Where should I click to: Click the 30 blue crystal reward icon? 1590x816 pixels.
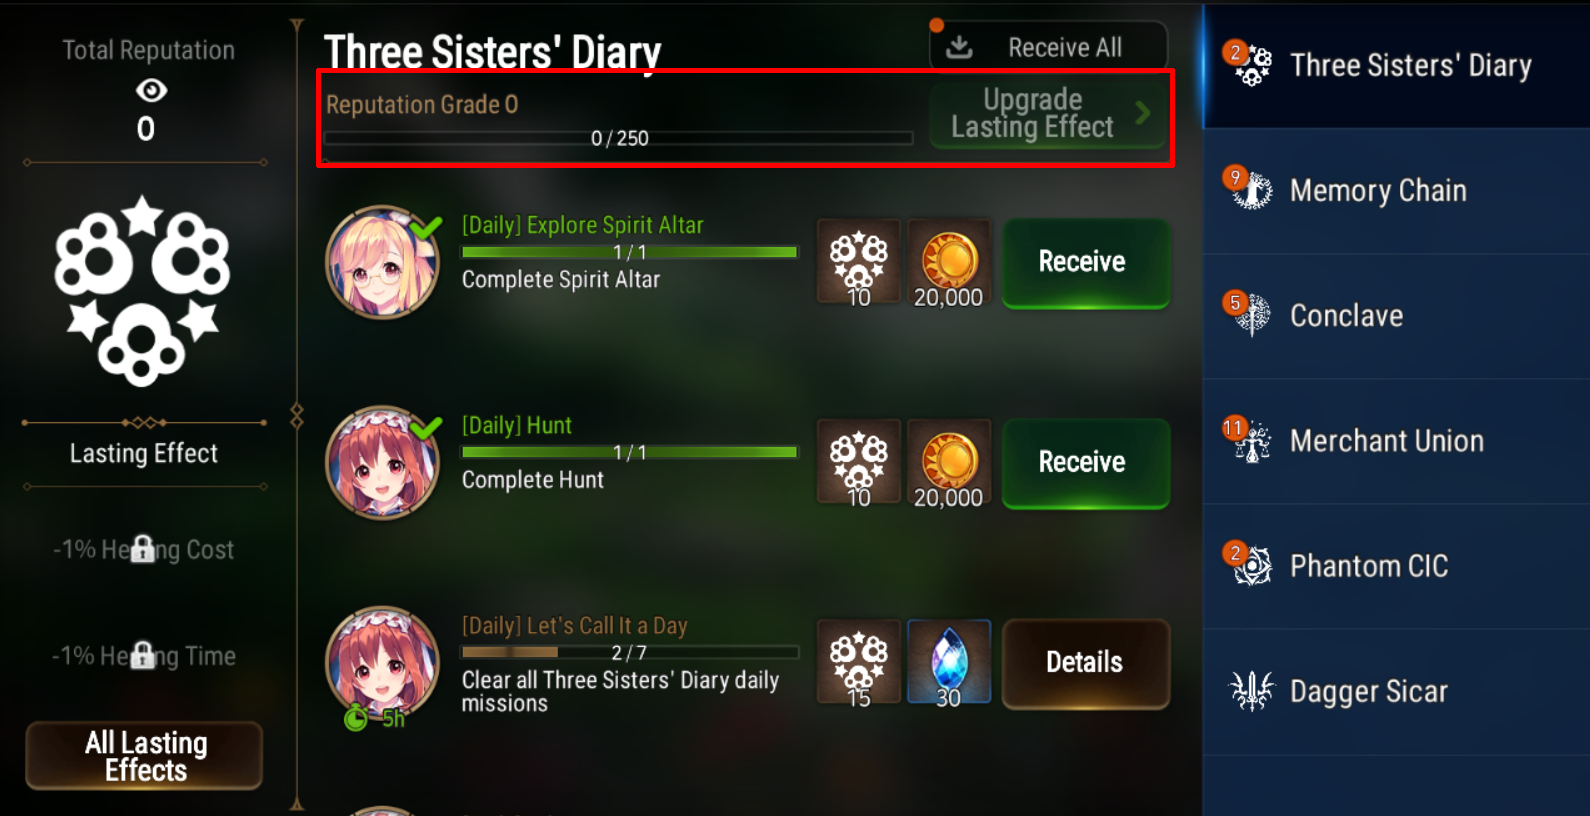[x=948, y=663]
